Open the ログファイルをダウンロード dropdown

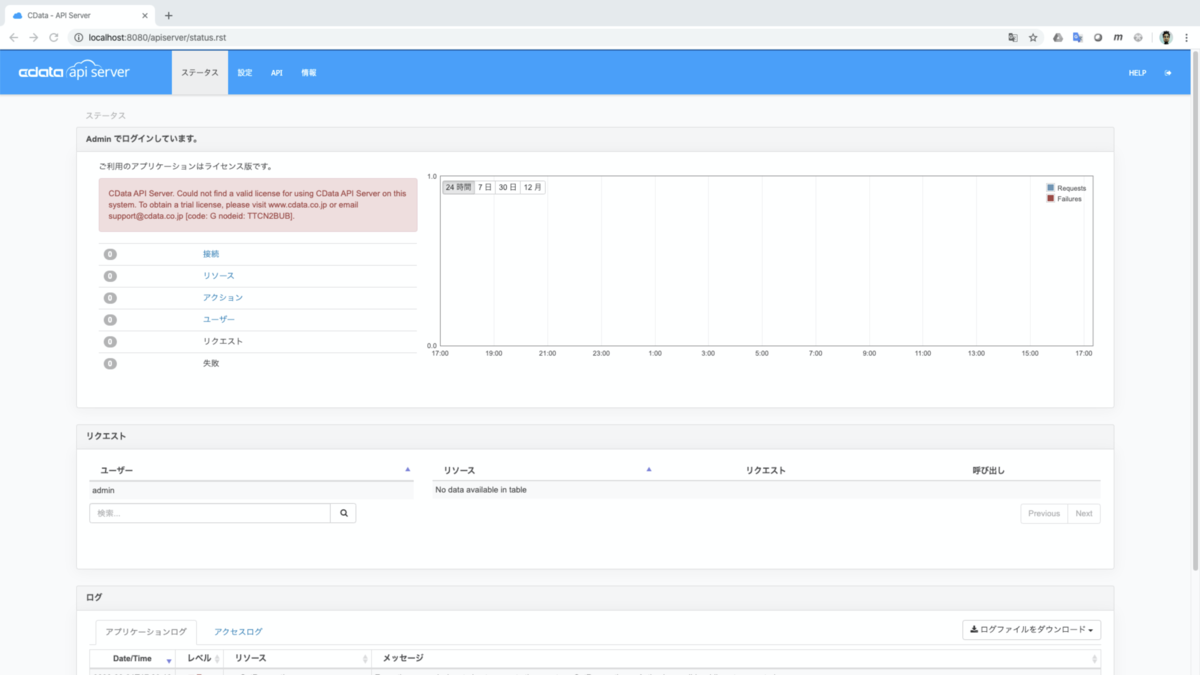[1032, 630]
